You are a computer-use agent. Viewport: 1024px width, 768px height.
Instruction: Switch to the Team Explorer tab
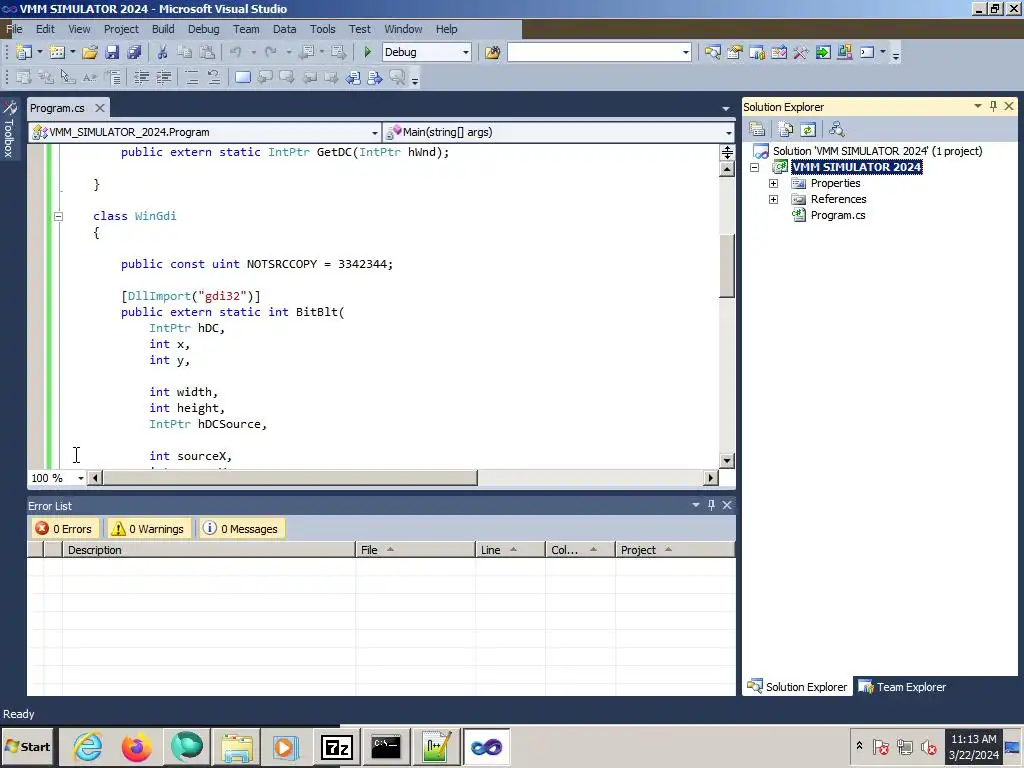(903, 687)
